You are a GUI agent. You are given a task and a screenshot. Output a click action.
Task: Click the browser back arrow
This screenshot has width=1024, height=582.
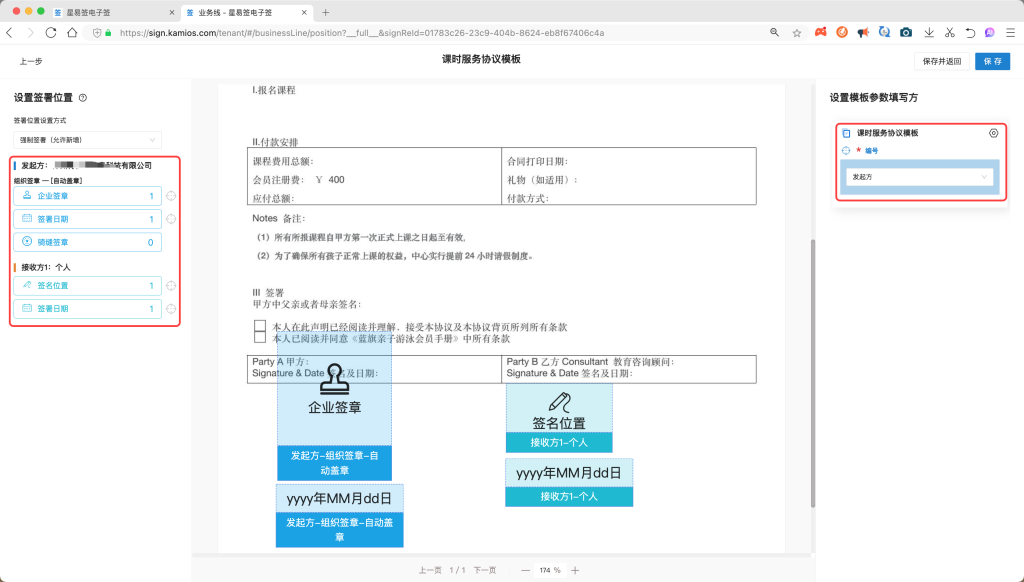(9, 33)
